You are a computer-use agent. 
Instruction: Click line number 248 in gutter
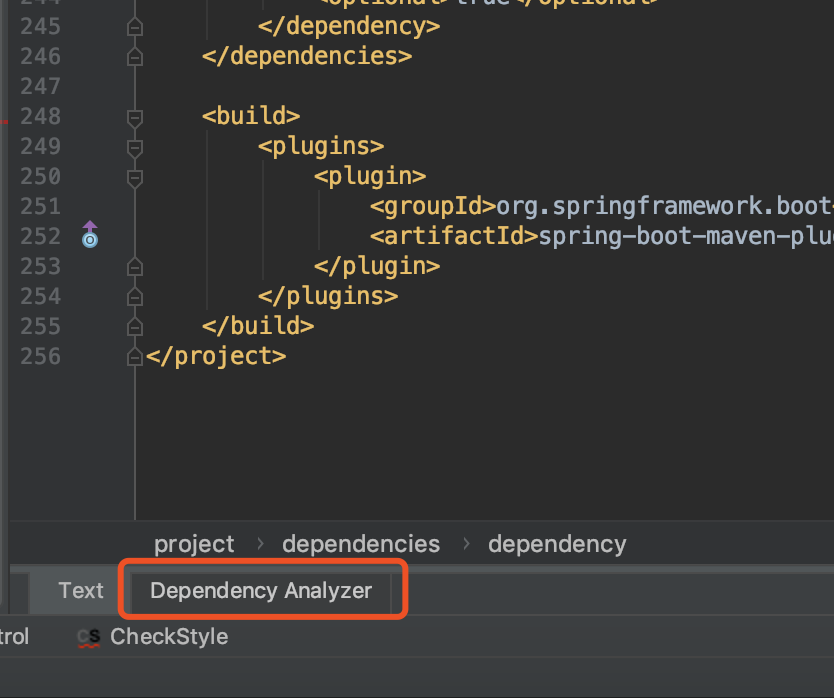(40, 117)
